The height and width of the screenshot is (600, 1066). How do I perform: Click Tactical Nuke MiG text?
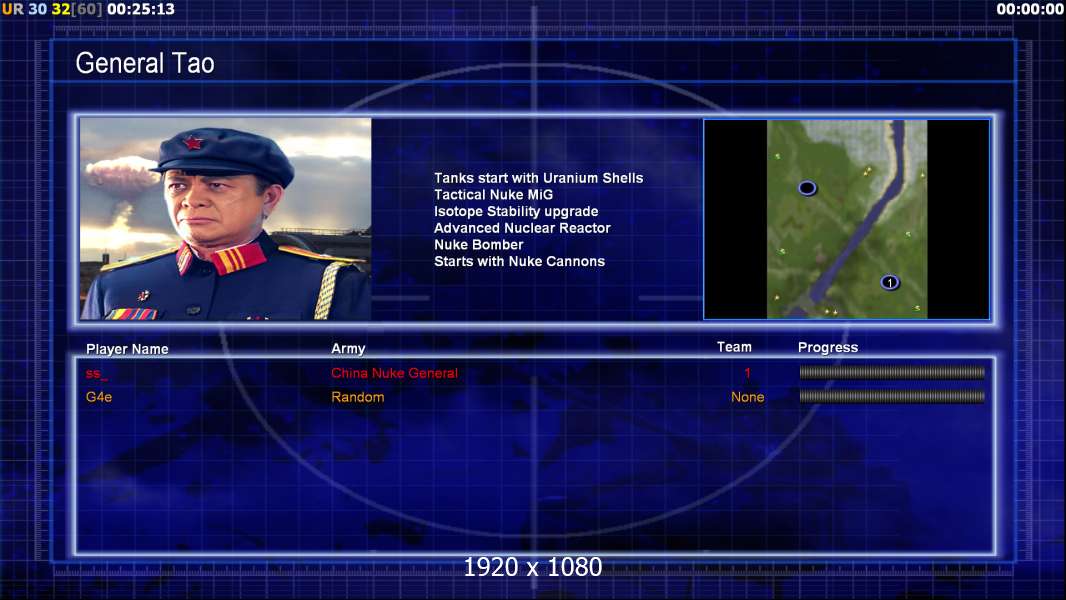(x=494, y=194)
